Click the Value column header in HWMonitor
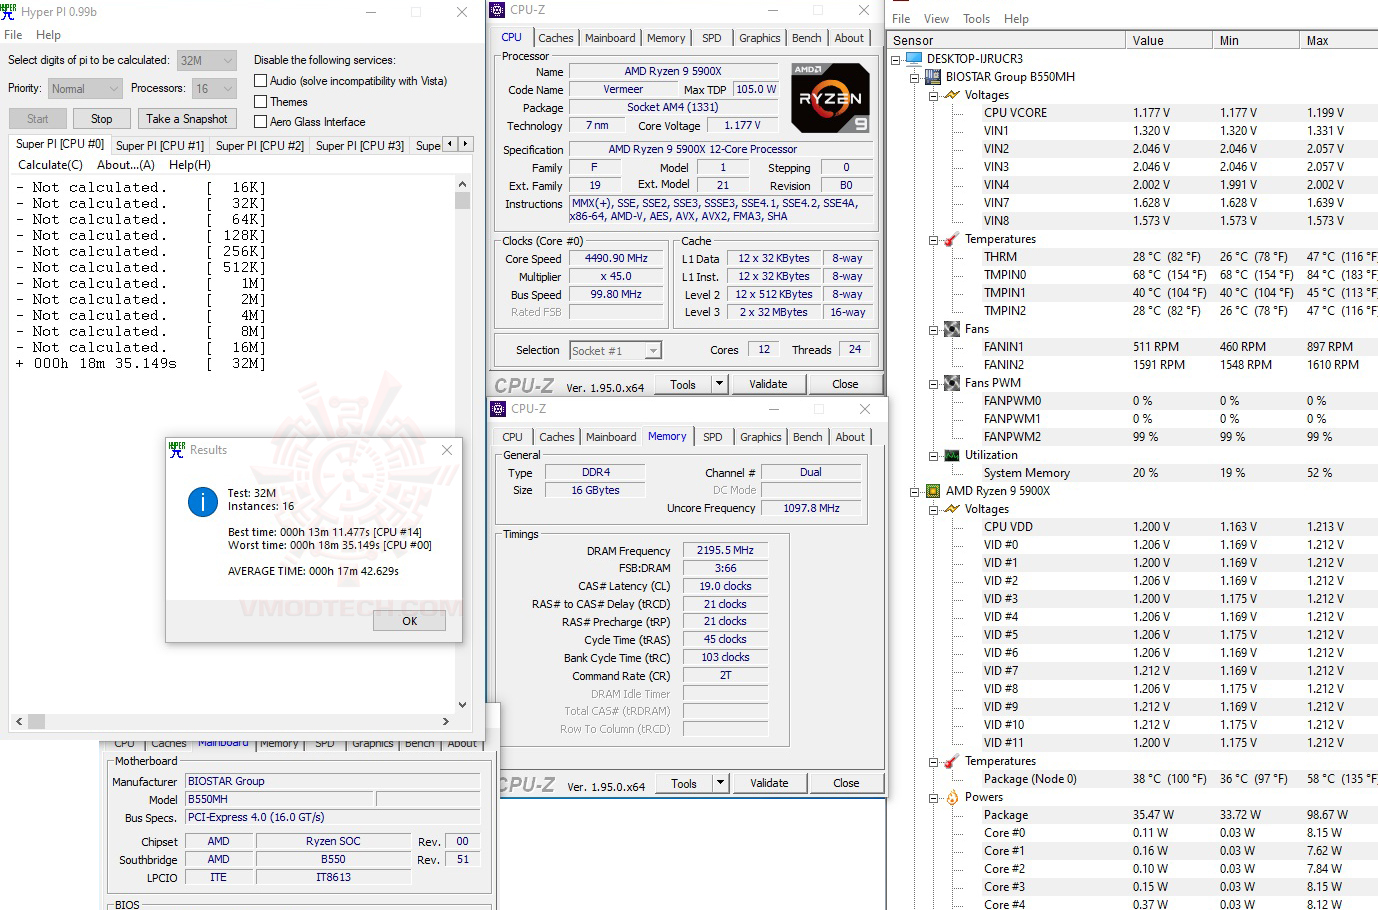 point(1168,41)
